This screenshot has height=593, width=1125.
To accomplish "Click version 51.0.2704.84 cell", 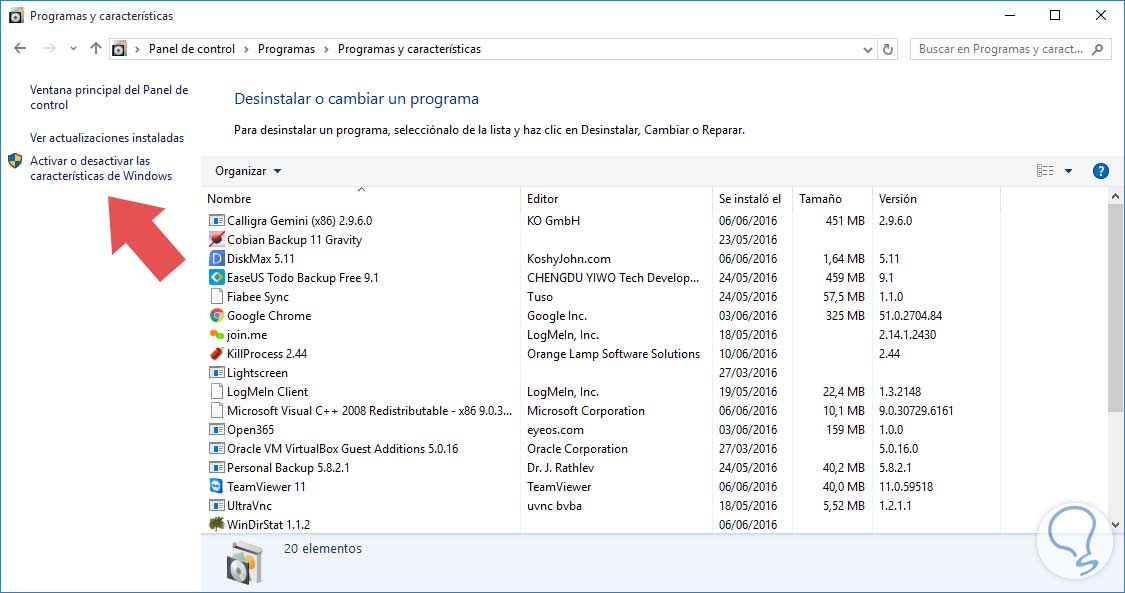I will [910, 316].
